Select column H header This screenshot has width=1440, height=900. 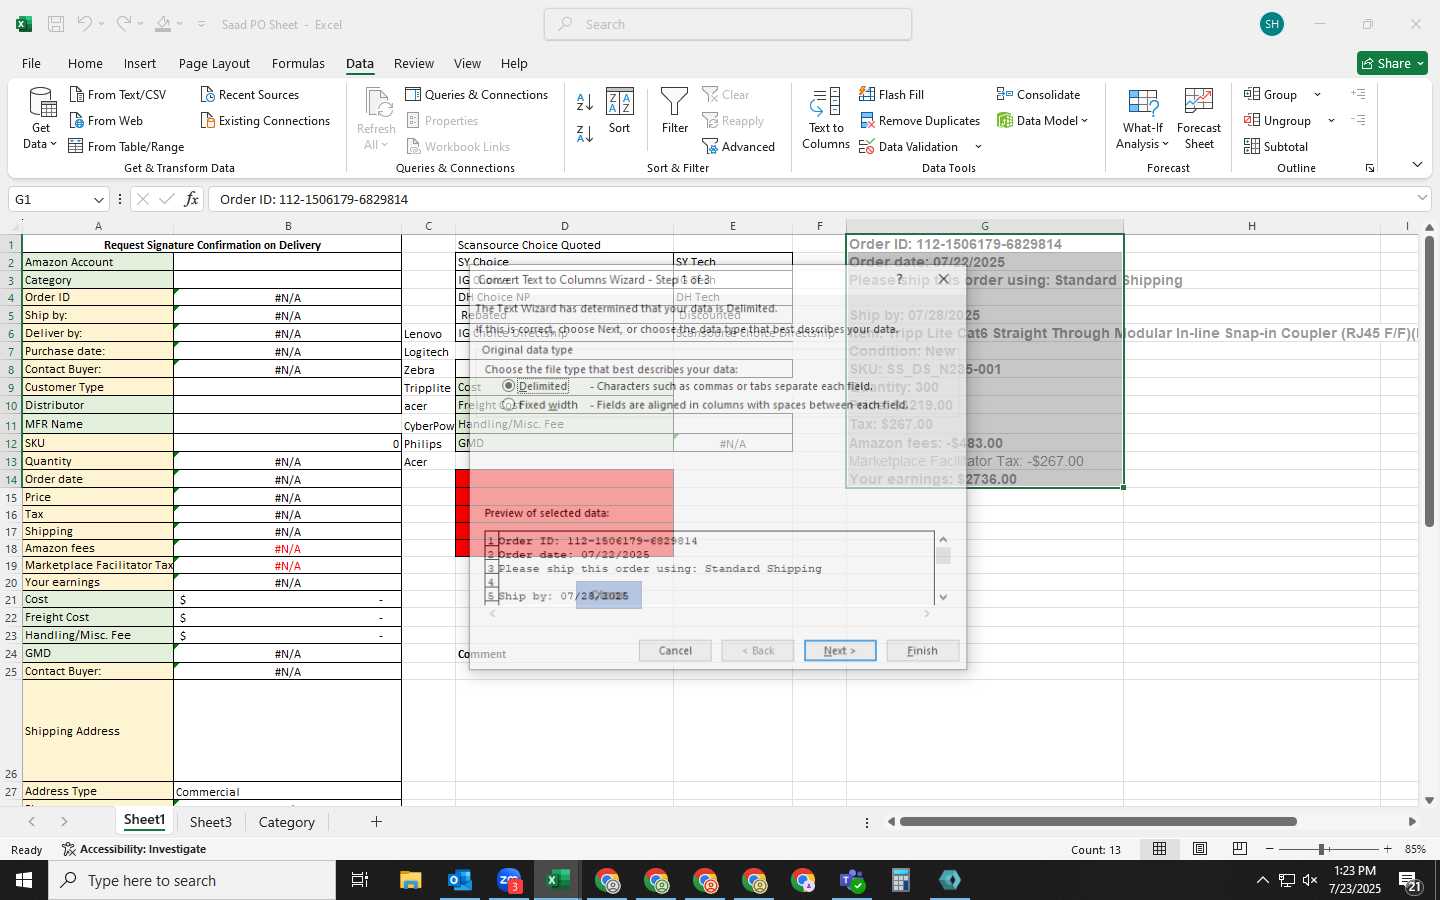click(1251, 226)
